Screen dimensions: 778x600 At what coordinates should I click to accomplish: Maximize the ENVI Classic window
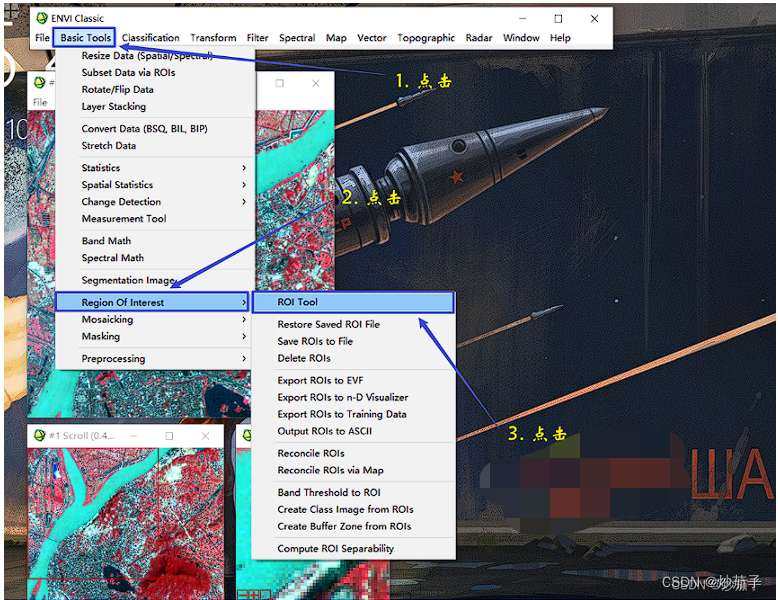[558, 18]
